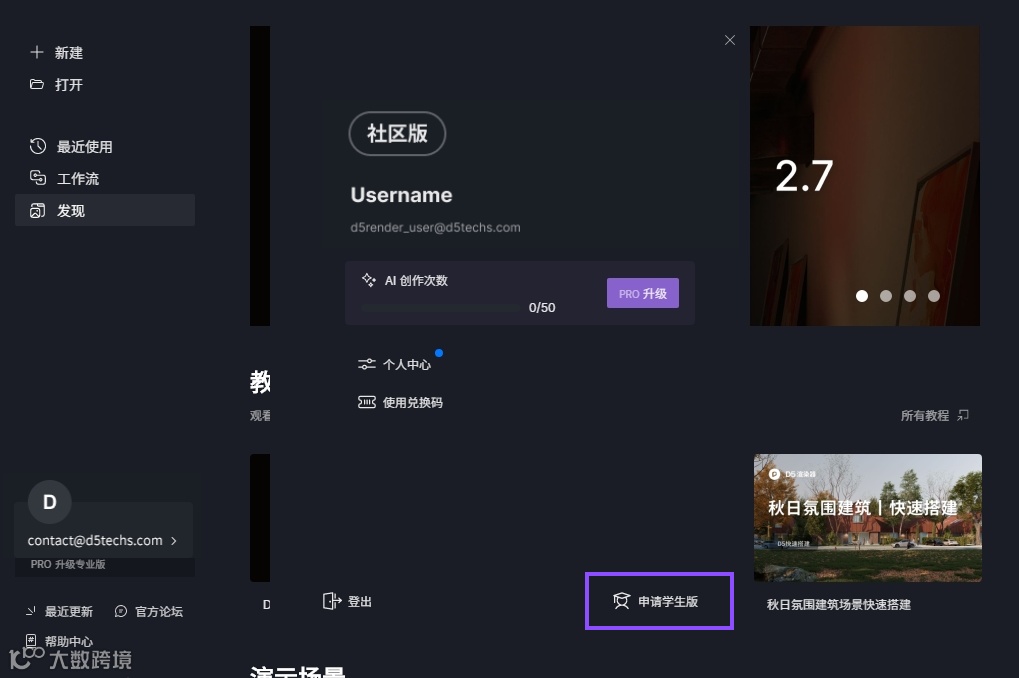Click 登出 log out
The width and height of the screenshot is (1019, 678).
click(x=348, y=601)
